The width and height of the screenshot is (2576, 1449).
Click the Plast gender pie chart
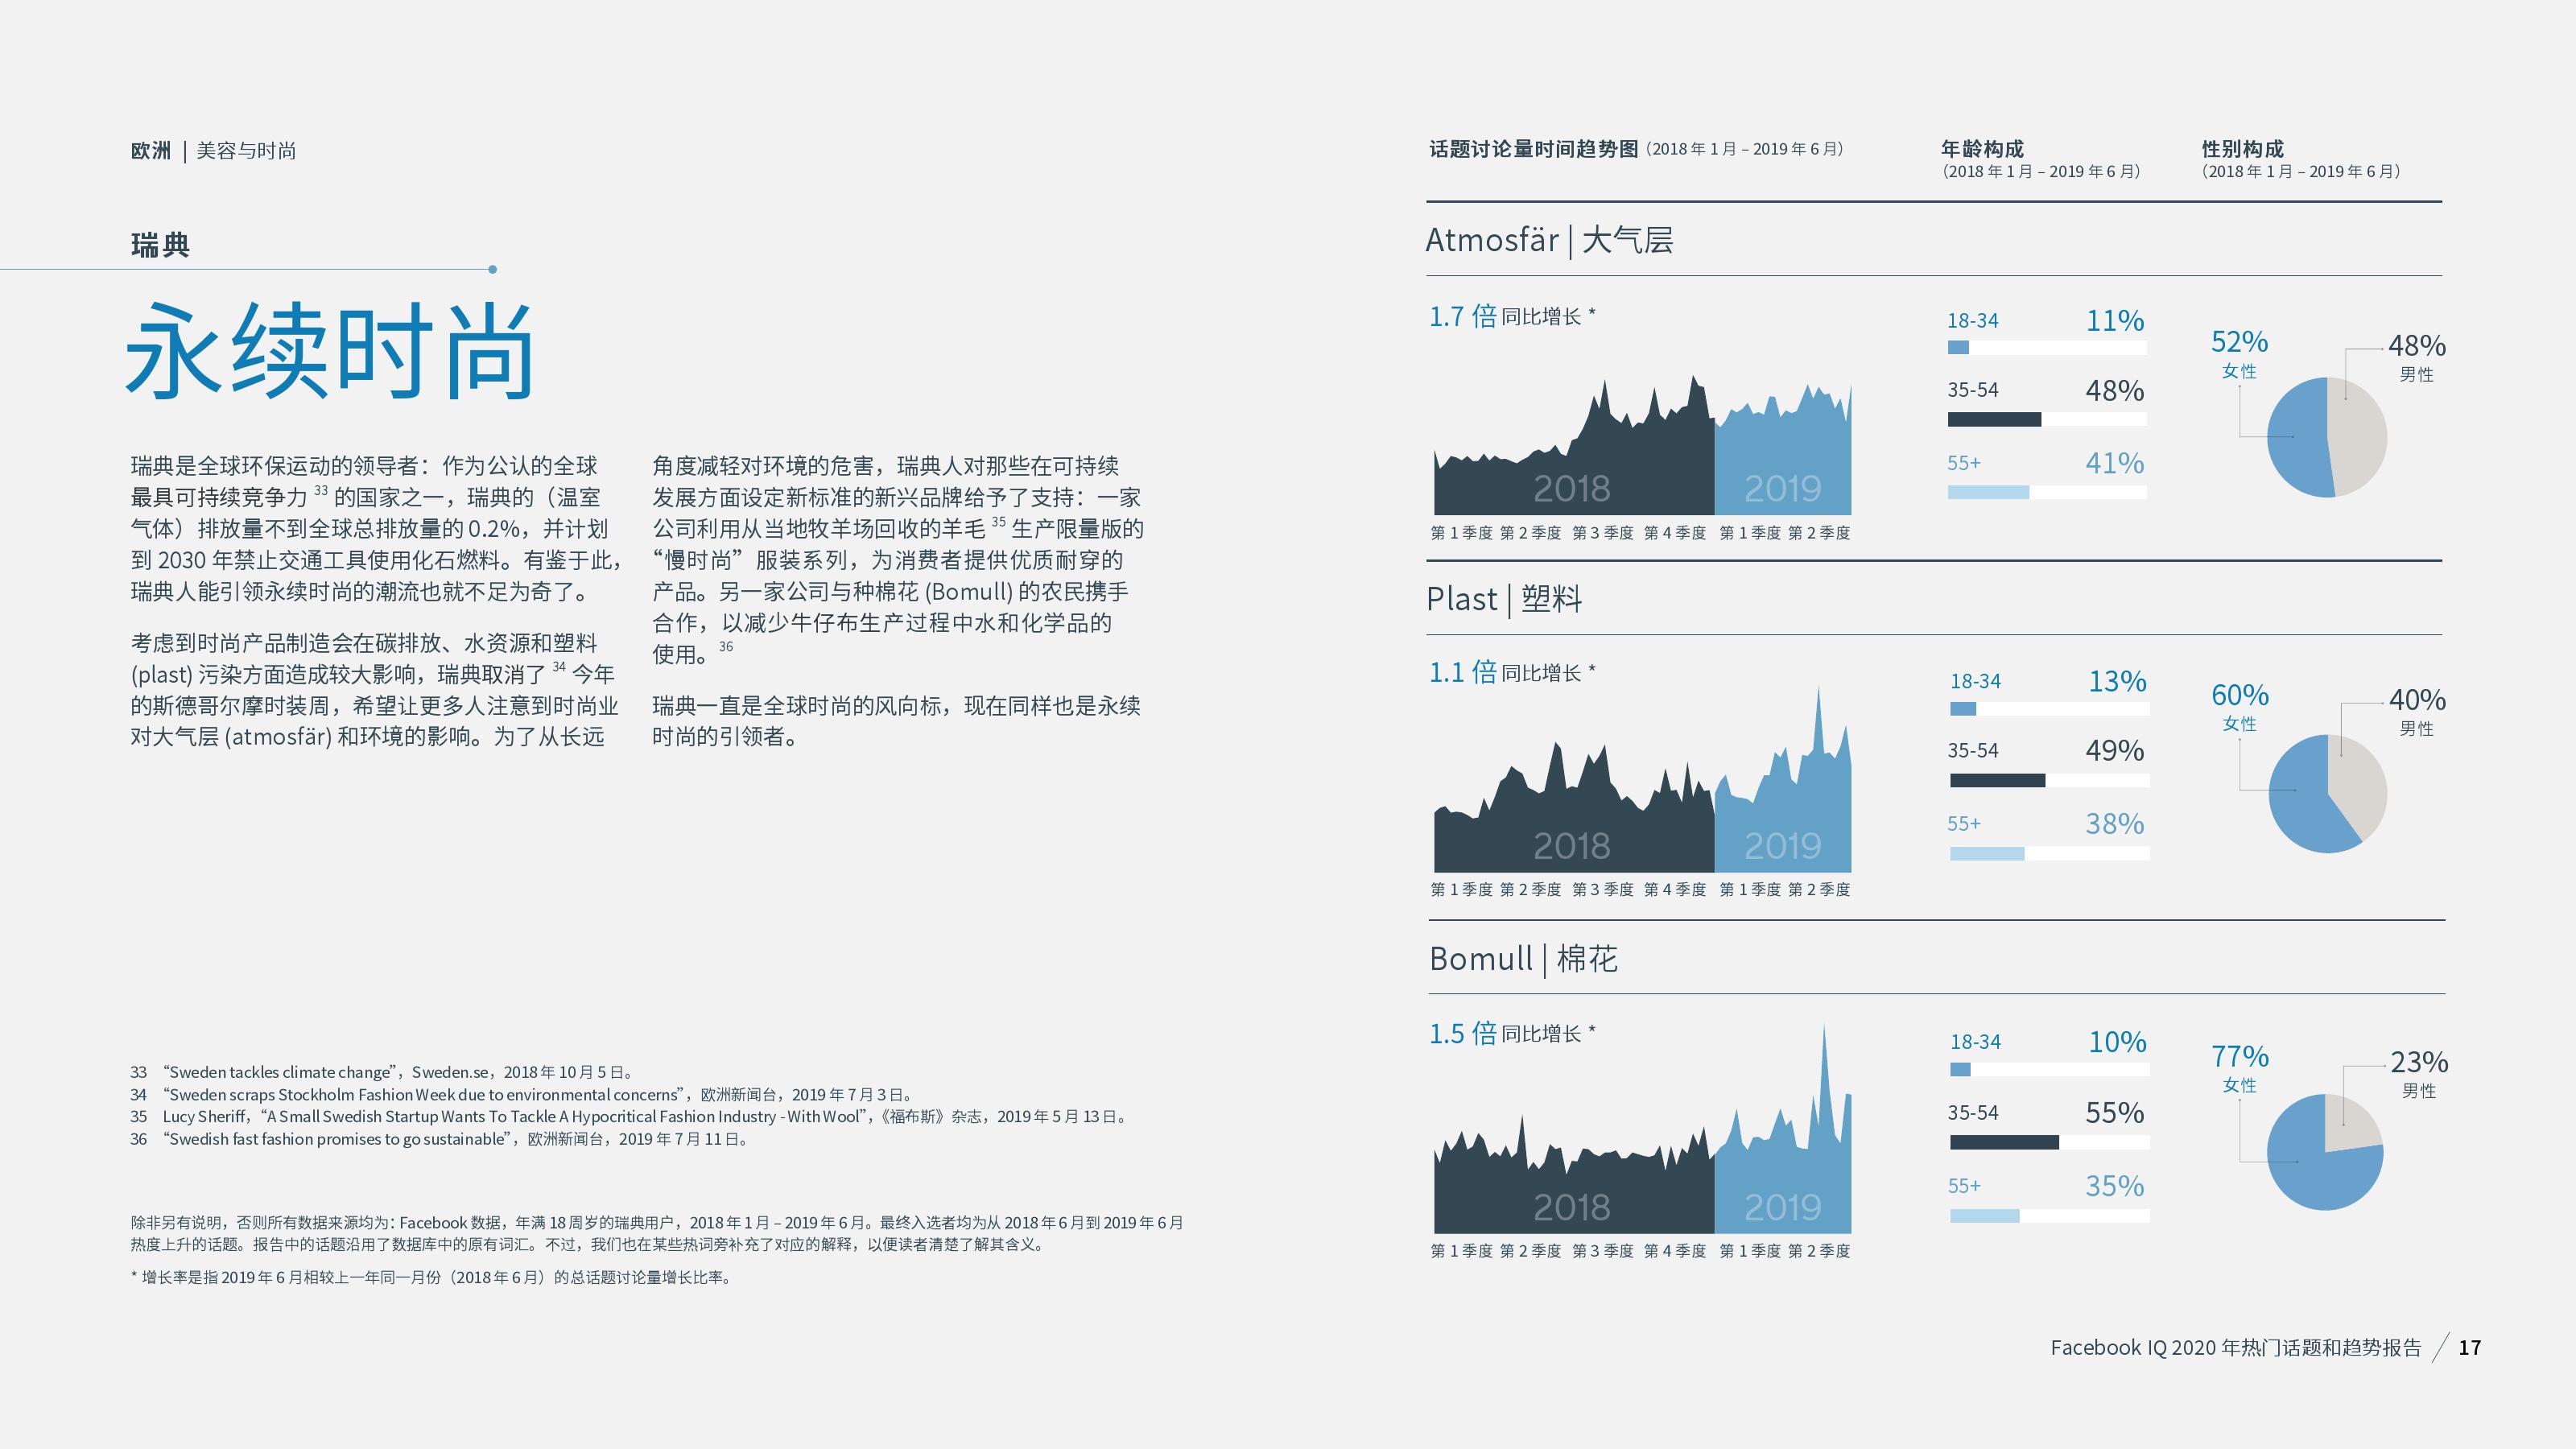click(x=2327, y=793)
